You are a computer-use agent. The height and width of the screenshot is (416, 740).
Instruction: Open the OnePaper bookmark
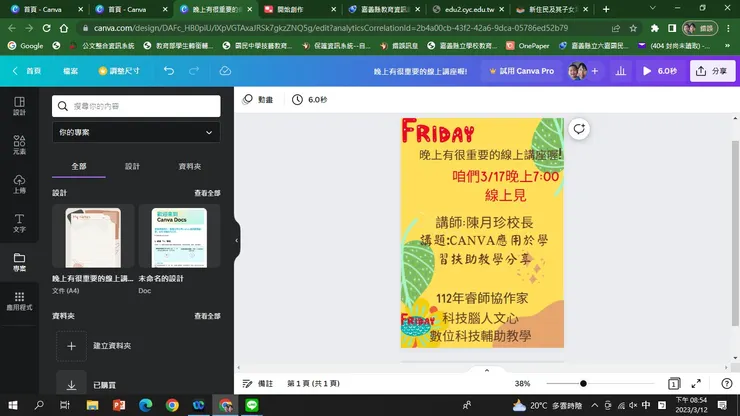528,46
